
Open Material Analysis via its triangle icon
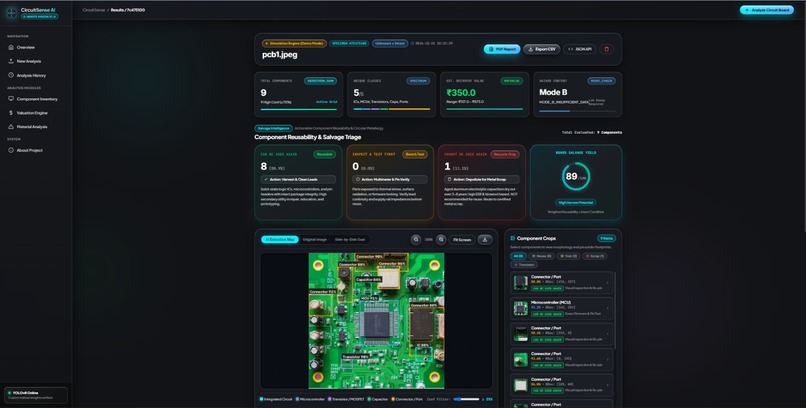point(11,126)
